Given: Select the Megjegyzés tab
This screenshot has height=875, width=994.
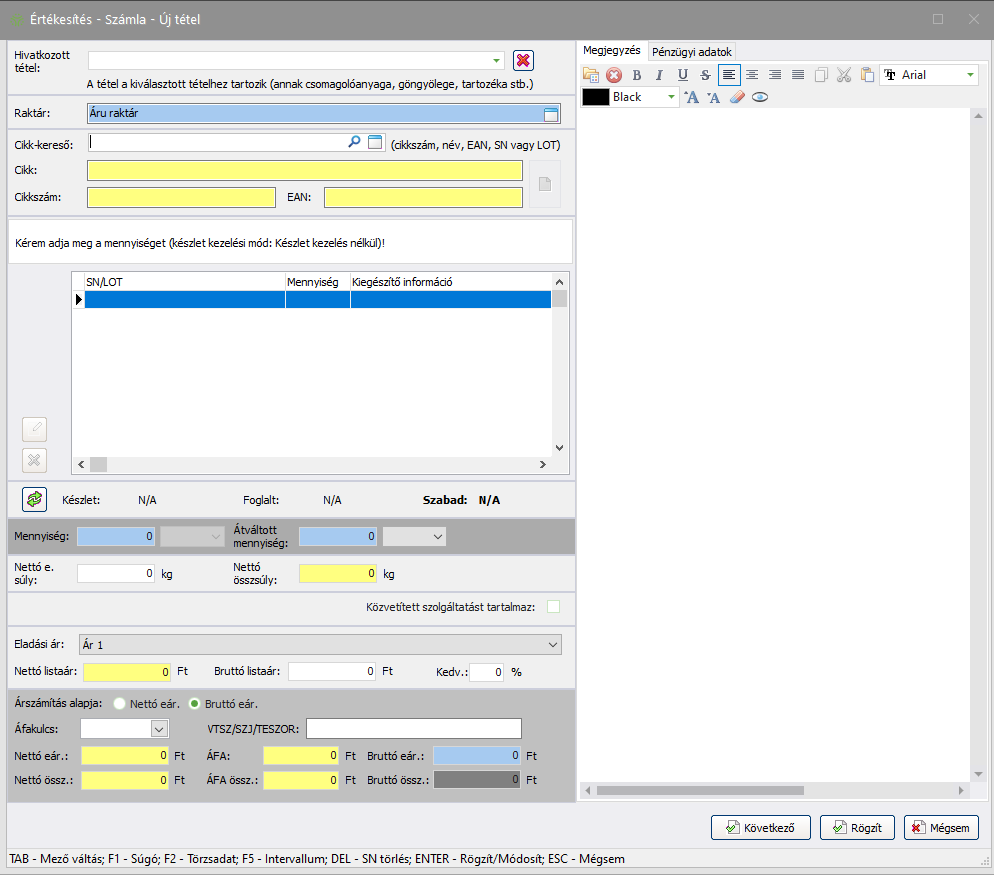Looking at the screenshot, I should [x=612, y=51].
